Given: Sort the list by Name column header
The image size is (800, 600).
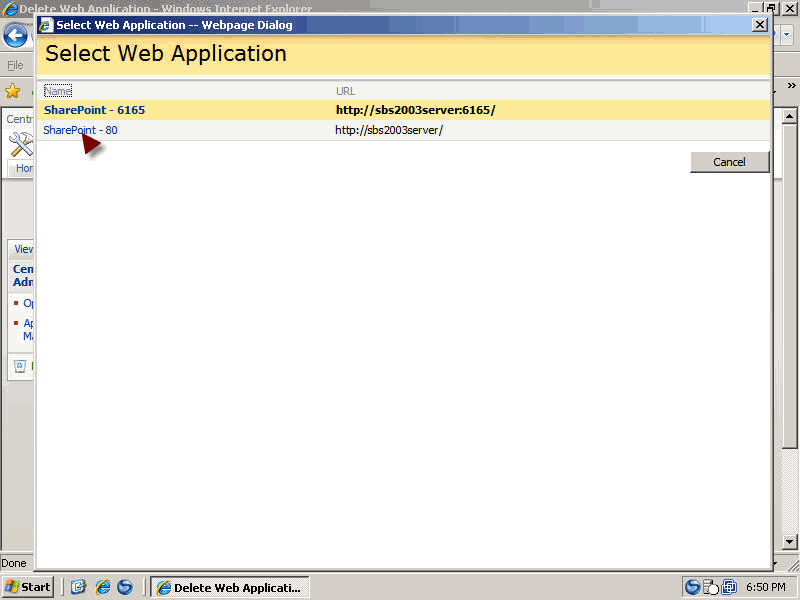Looking at the screenshot, I should [58, 91].
